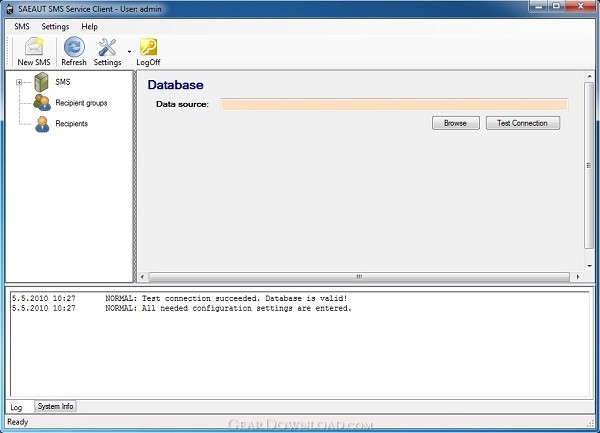
Task: Maximize the SMS Service Client window
Action: click(556, 6)
